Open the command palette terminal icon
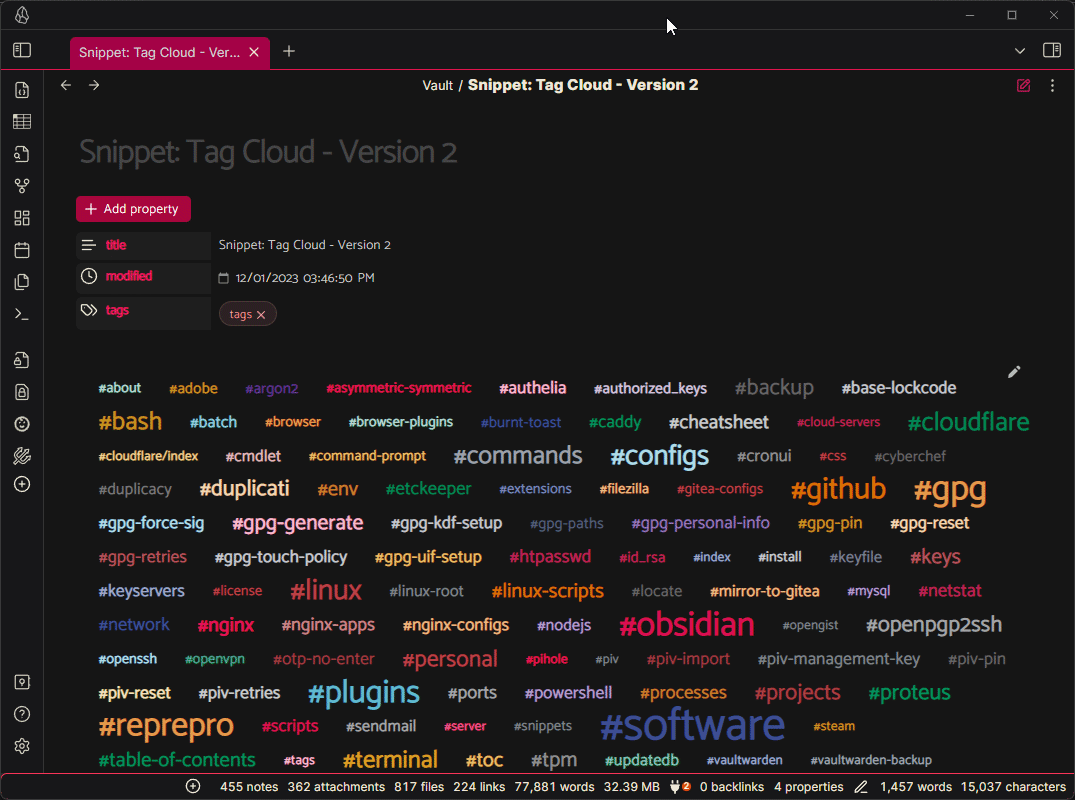The image size is (1075, 800). coord(22,314)
